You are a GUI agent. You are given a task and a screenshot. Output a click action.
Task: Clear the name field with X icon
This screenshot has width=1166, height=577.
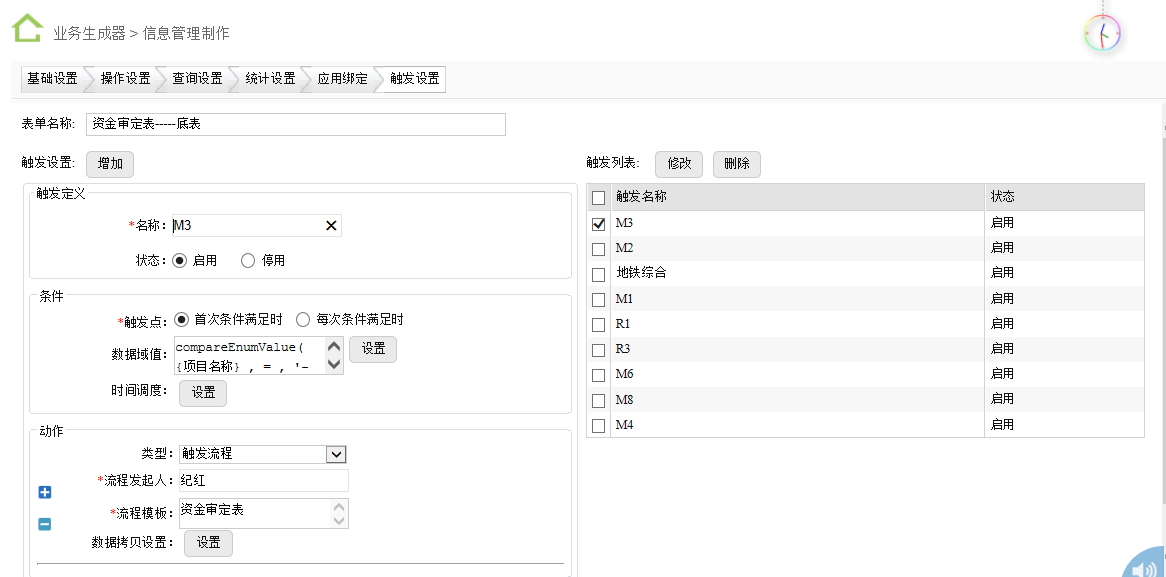331,226
